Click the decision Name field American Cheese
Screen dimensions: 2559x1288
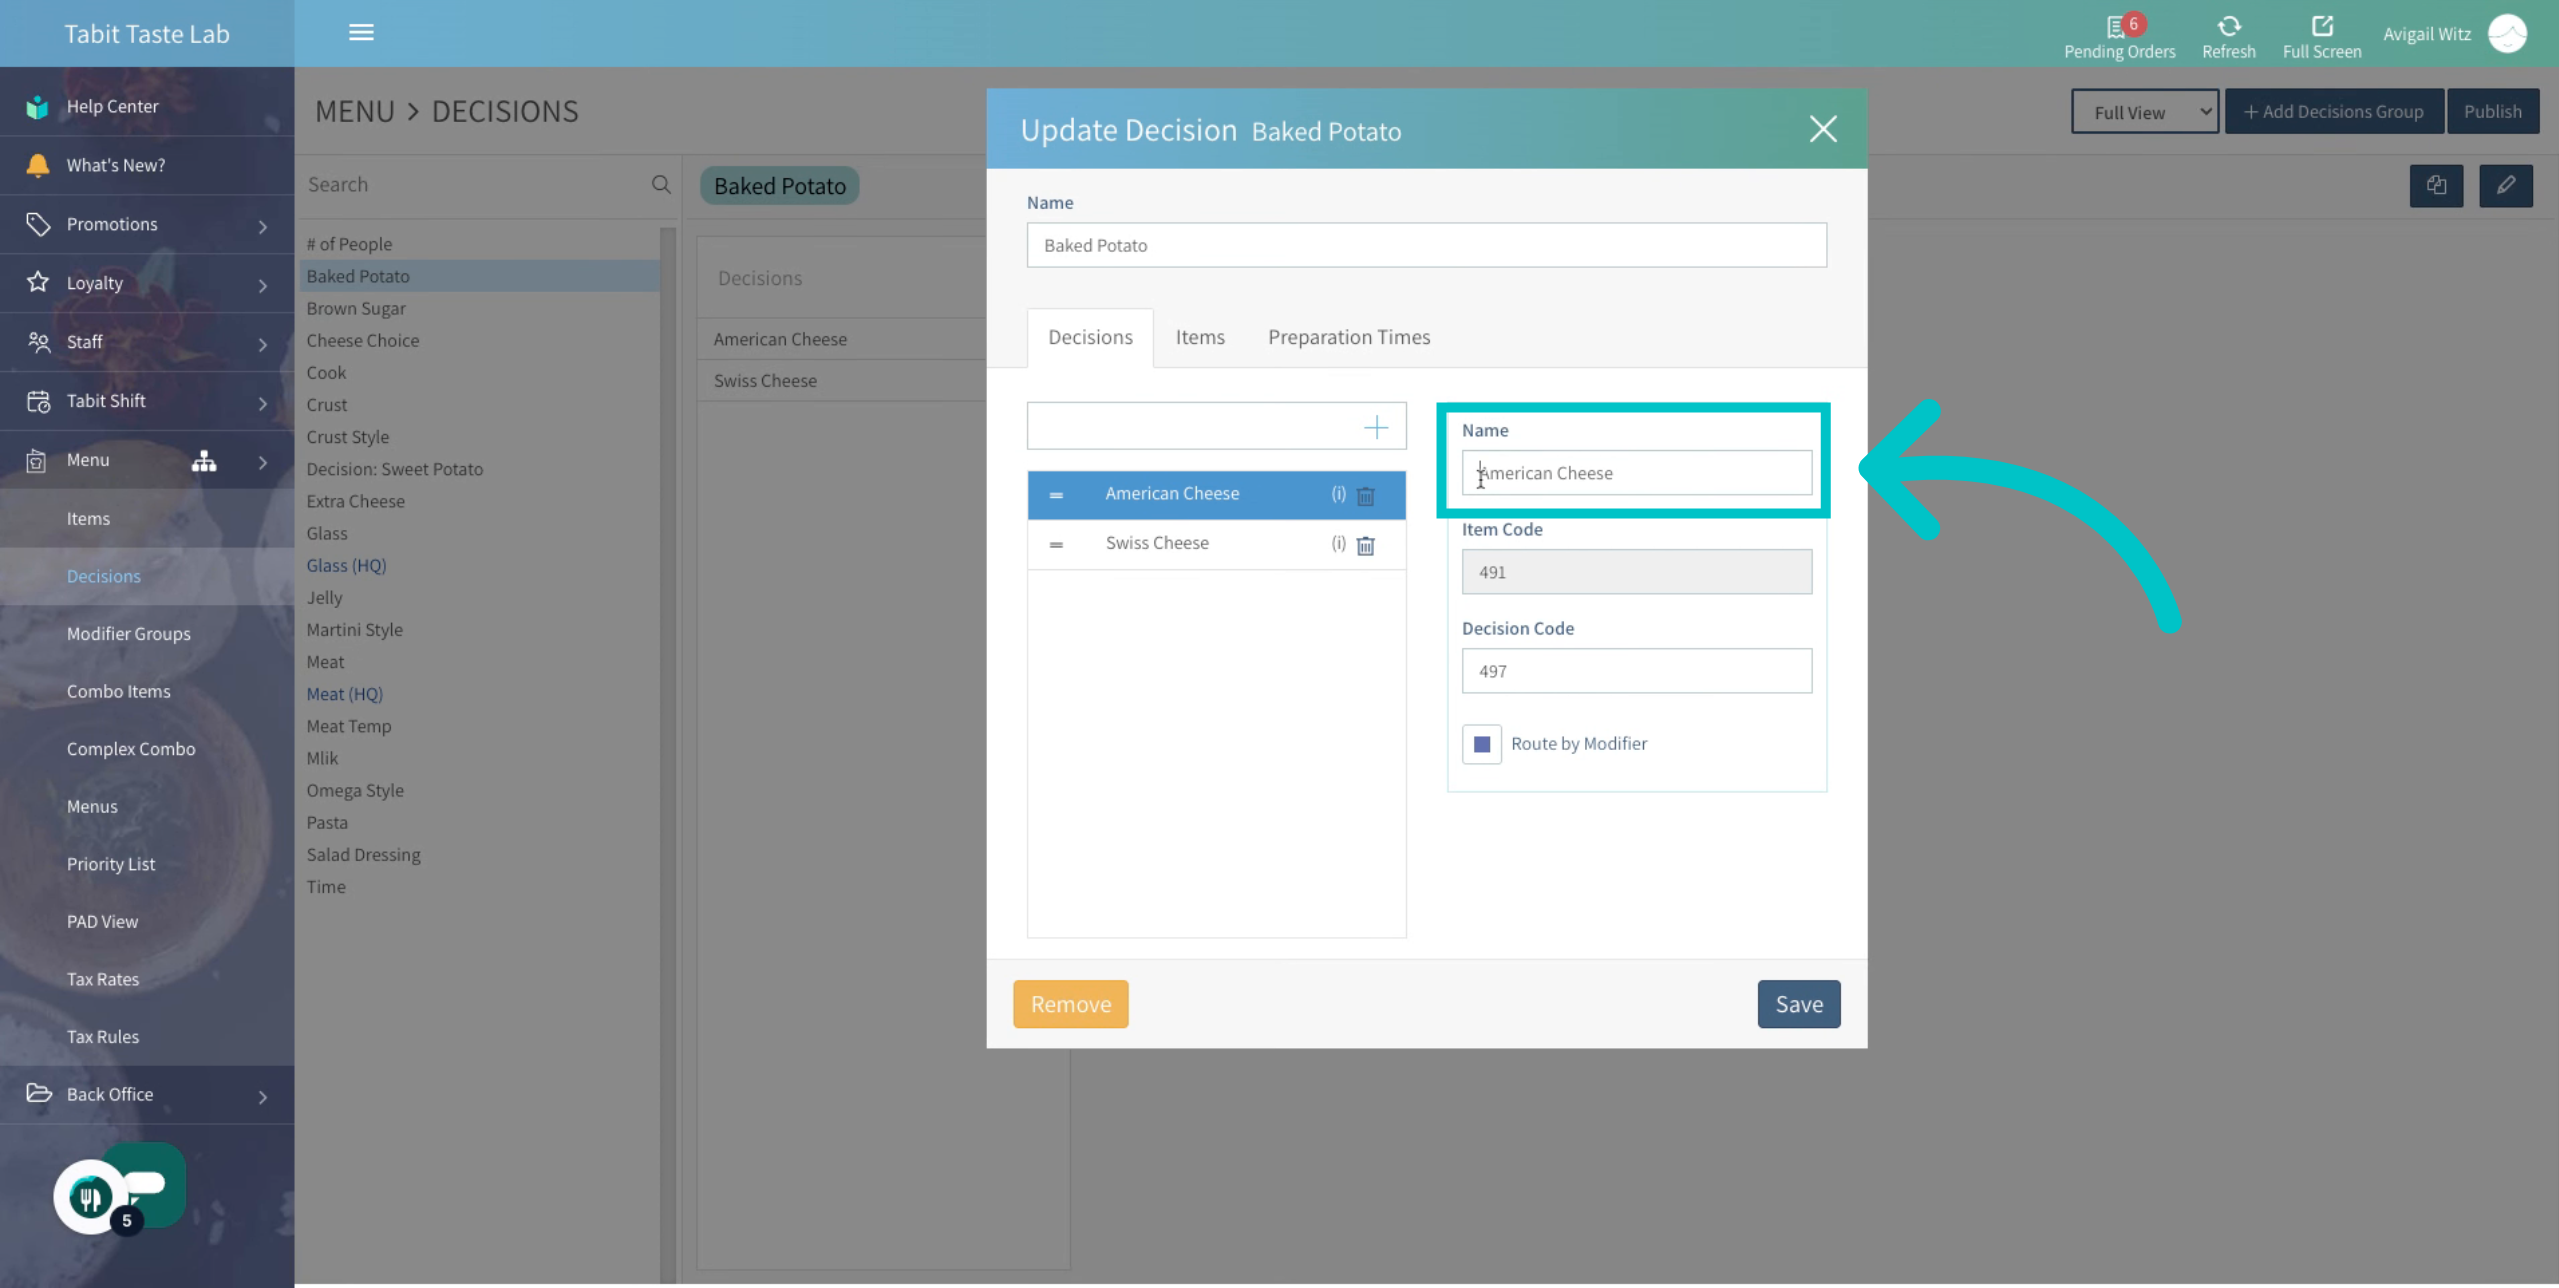(1636, 473)
